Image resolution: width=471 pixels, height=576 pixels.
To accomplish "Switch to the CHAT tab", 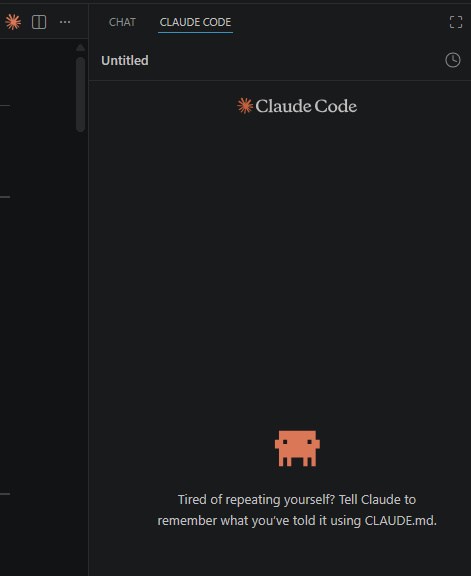I will [x=122, y=22].
